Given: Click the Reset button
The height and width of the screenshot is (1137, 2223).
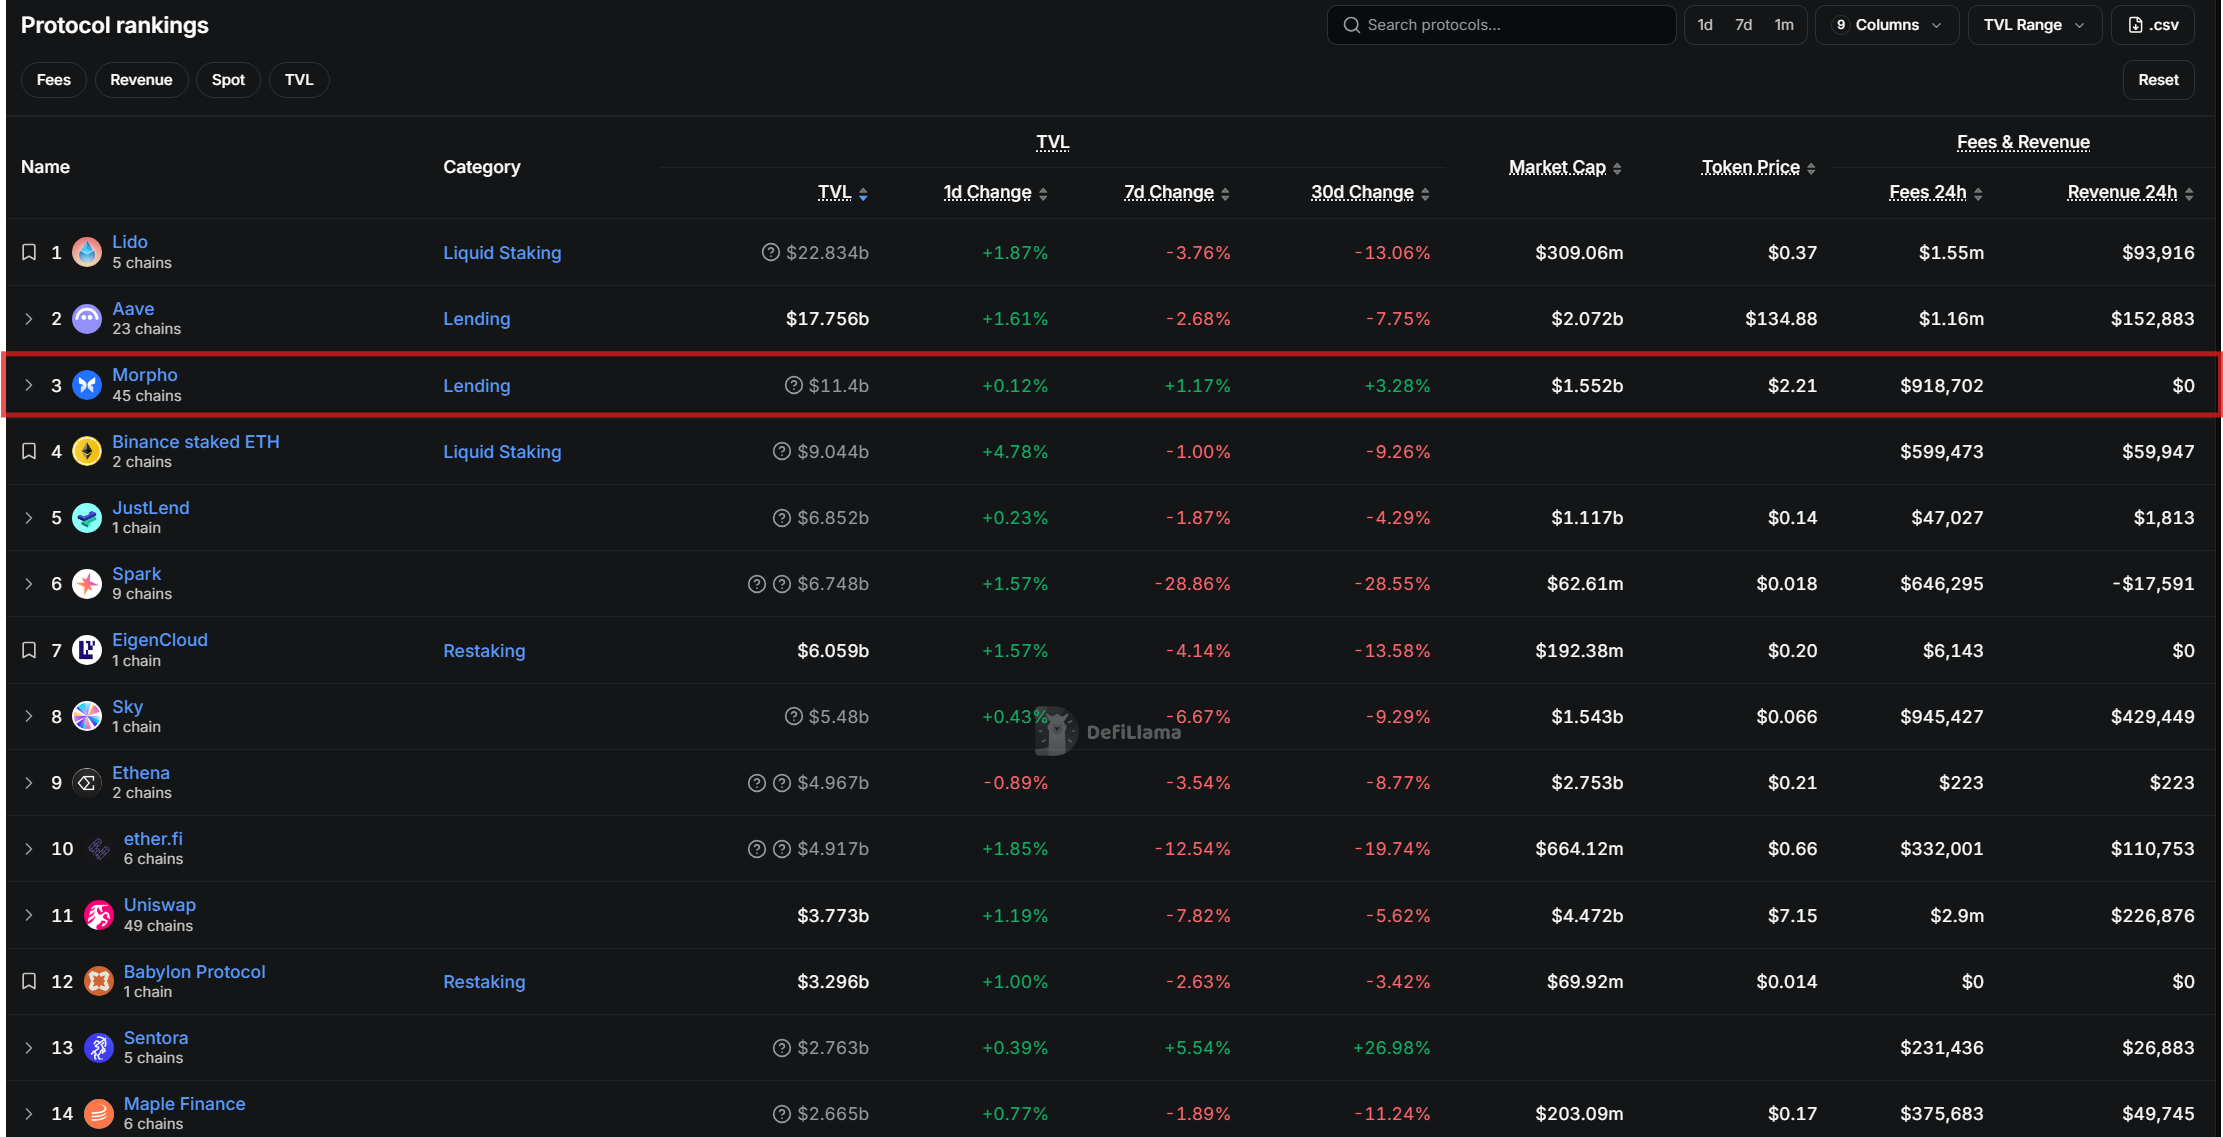Looking at the screenshot, I should click(2158, 80).
